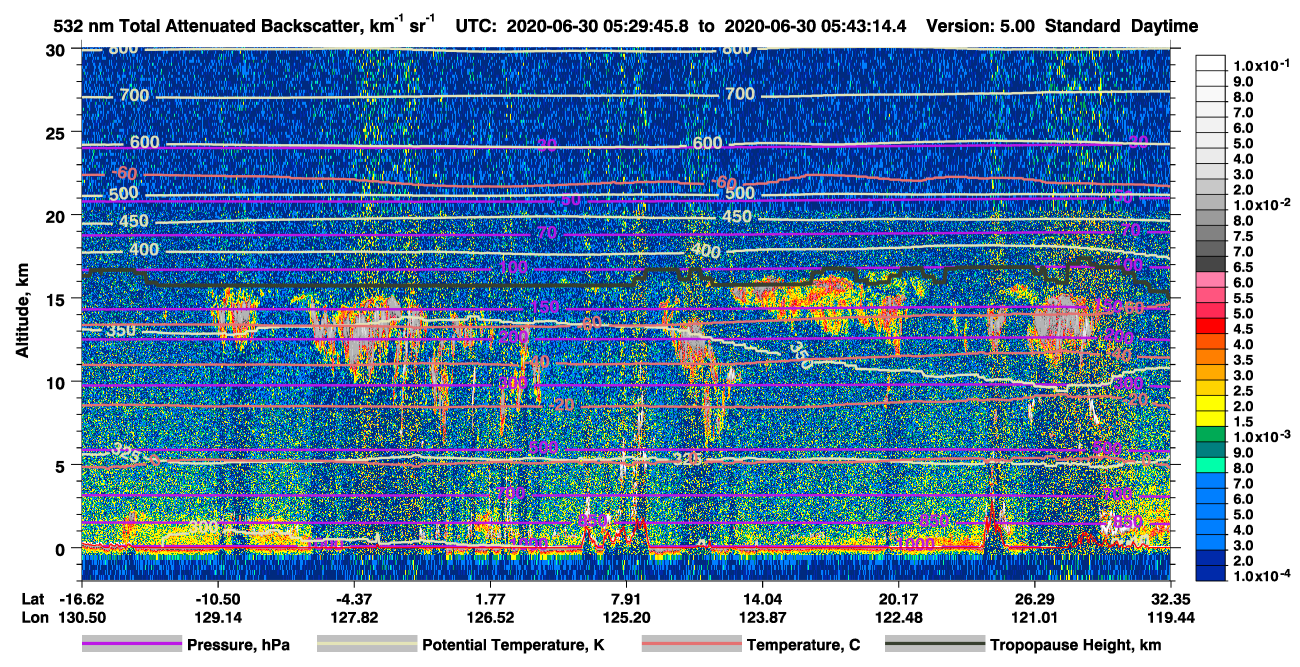The height and width of the screenshot is (667, 1300).
Task: Click latitude value 1.77
Action: [x=490, y=598]
